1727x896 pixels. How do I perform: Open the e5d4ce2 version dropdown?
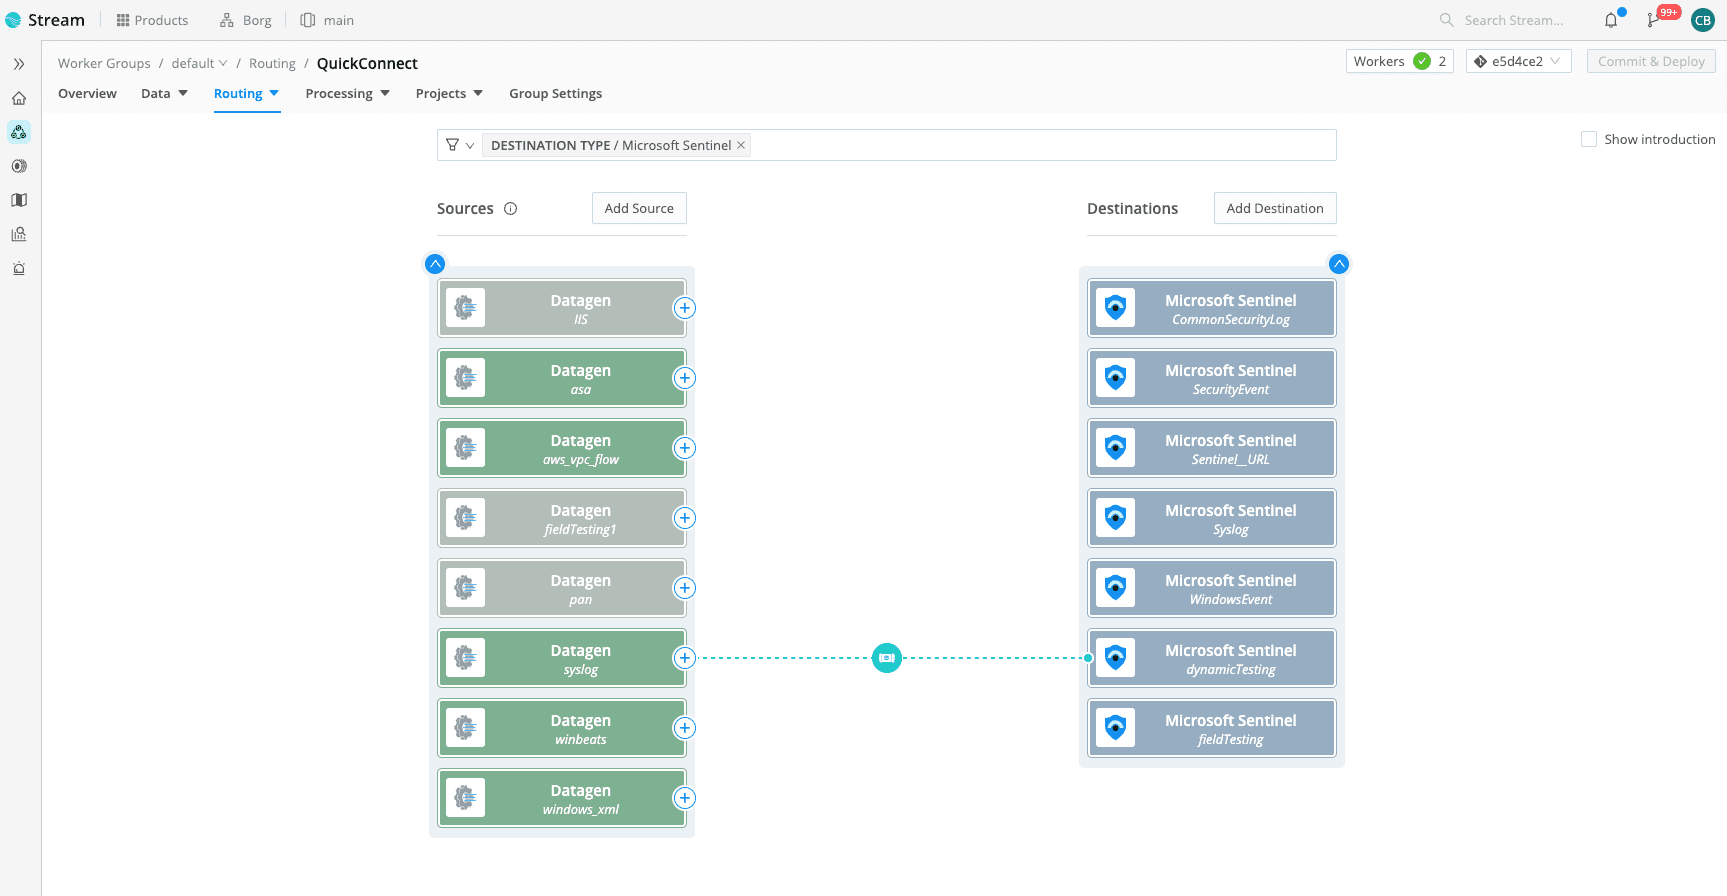coord(1517,61)
